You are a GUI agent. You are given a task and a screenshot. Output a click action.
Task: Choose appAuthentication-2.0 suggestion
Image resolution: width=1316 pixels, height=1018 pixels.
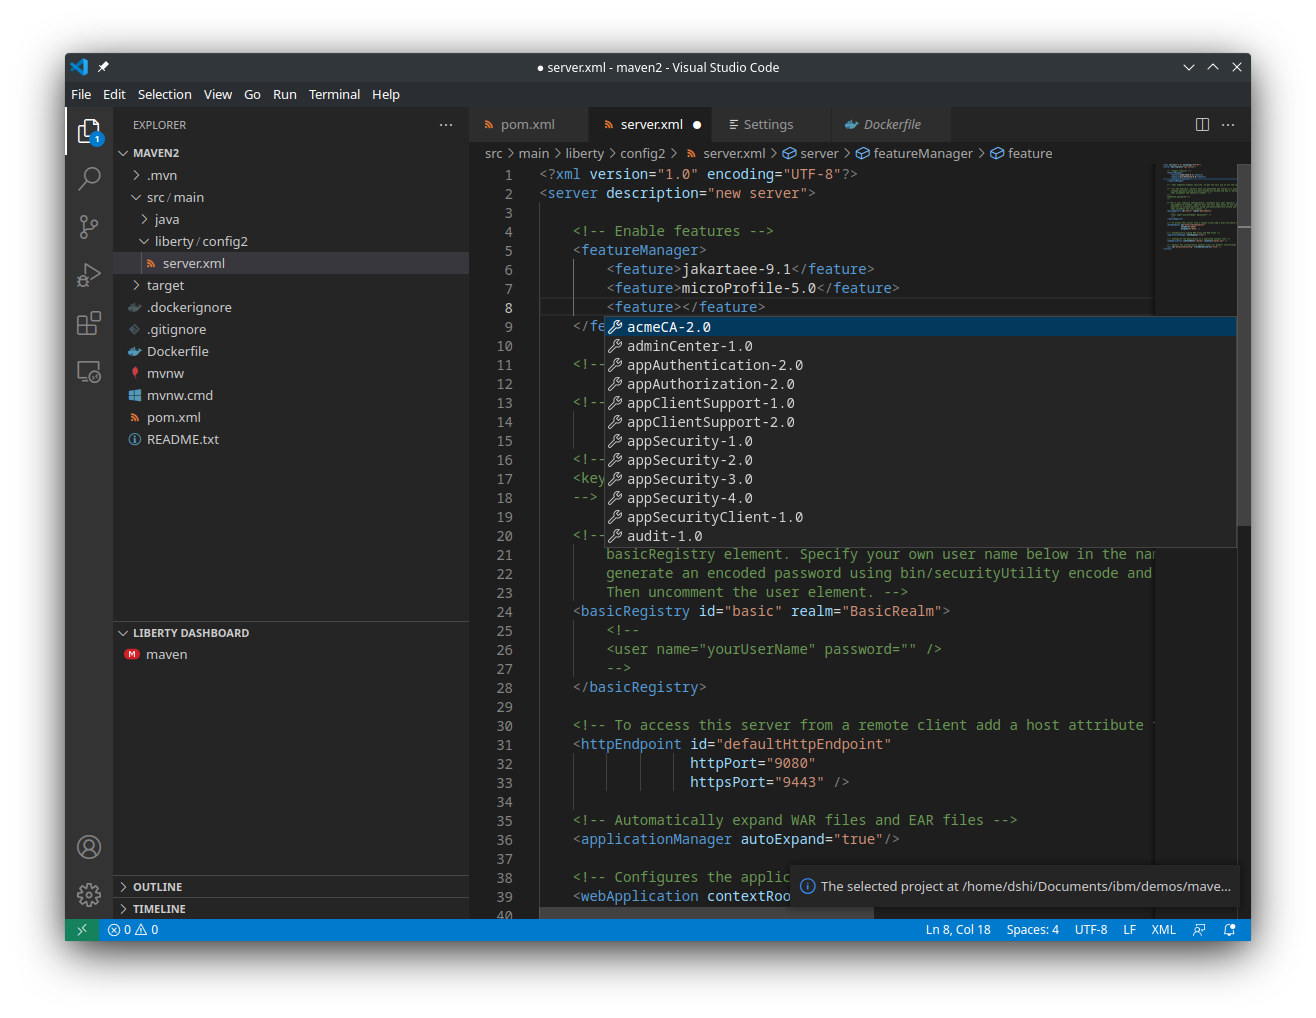click(x=920, y=365)
